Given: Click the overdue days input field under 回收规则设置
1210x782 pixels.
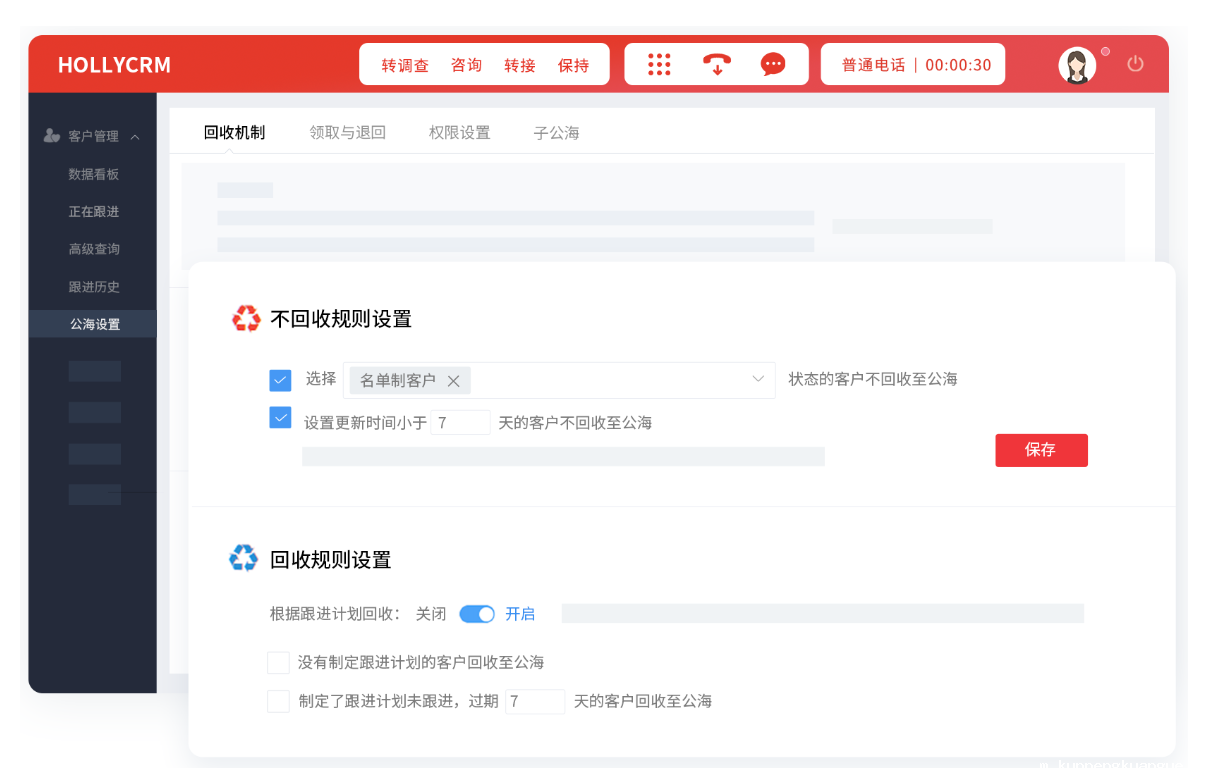Looking at the screenshot, I should pyautogui.click(x=535, y=701).
